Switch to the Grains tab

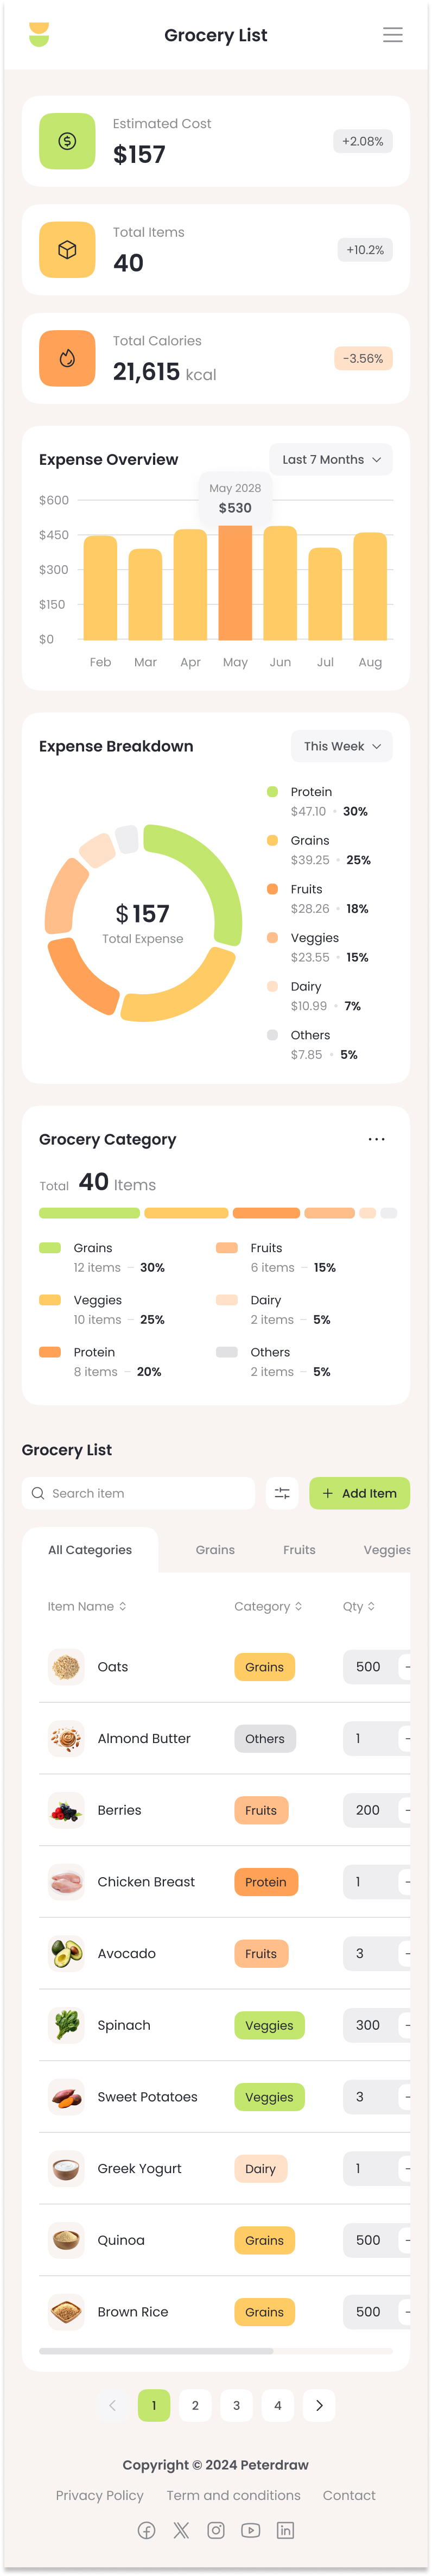pyautogui.click(x=214, y=1549)
